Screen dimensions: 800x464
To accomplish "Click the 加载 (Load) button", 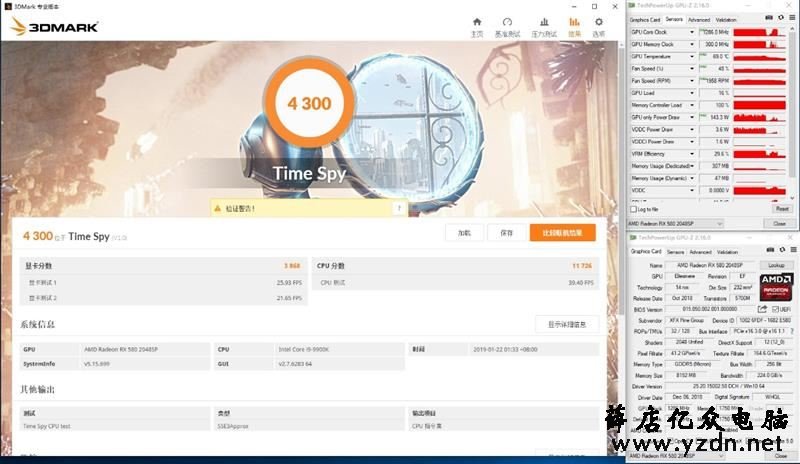I will [x=464, y=233].
